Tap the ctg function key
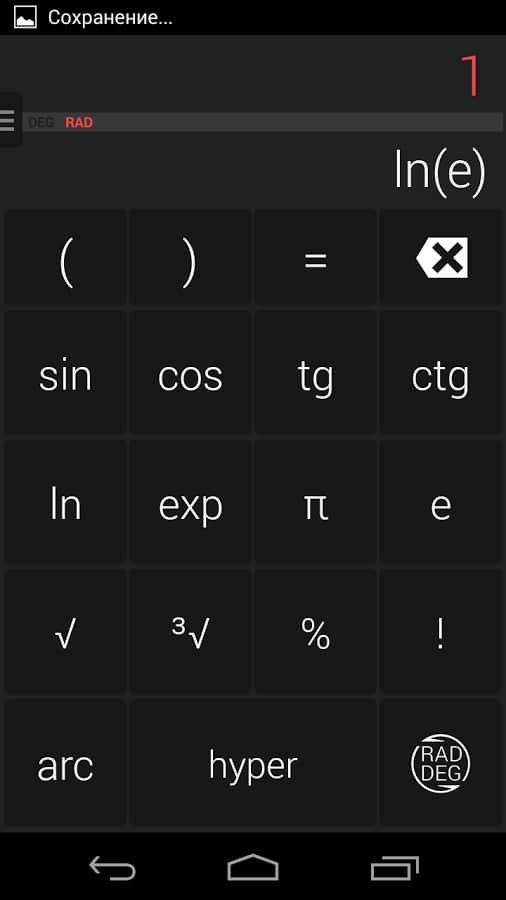Viewport: 506px width, 900px height. click(441, 374)
